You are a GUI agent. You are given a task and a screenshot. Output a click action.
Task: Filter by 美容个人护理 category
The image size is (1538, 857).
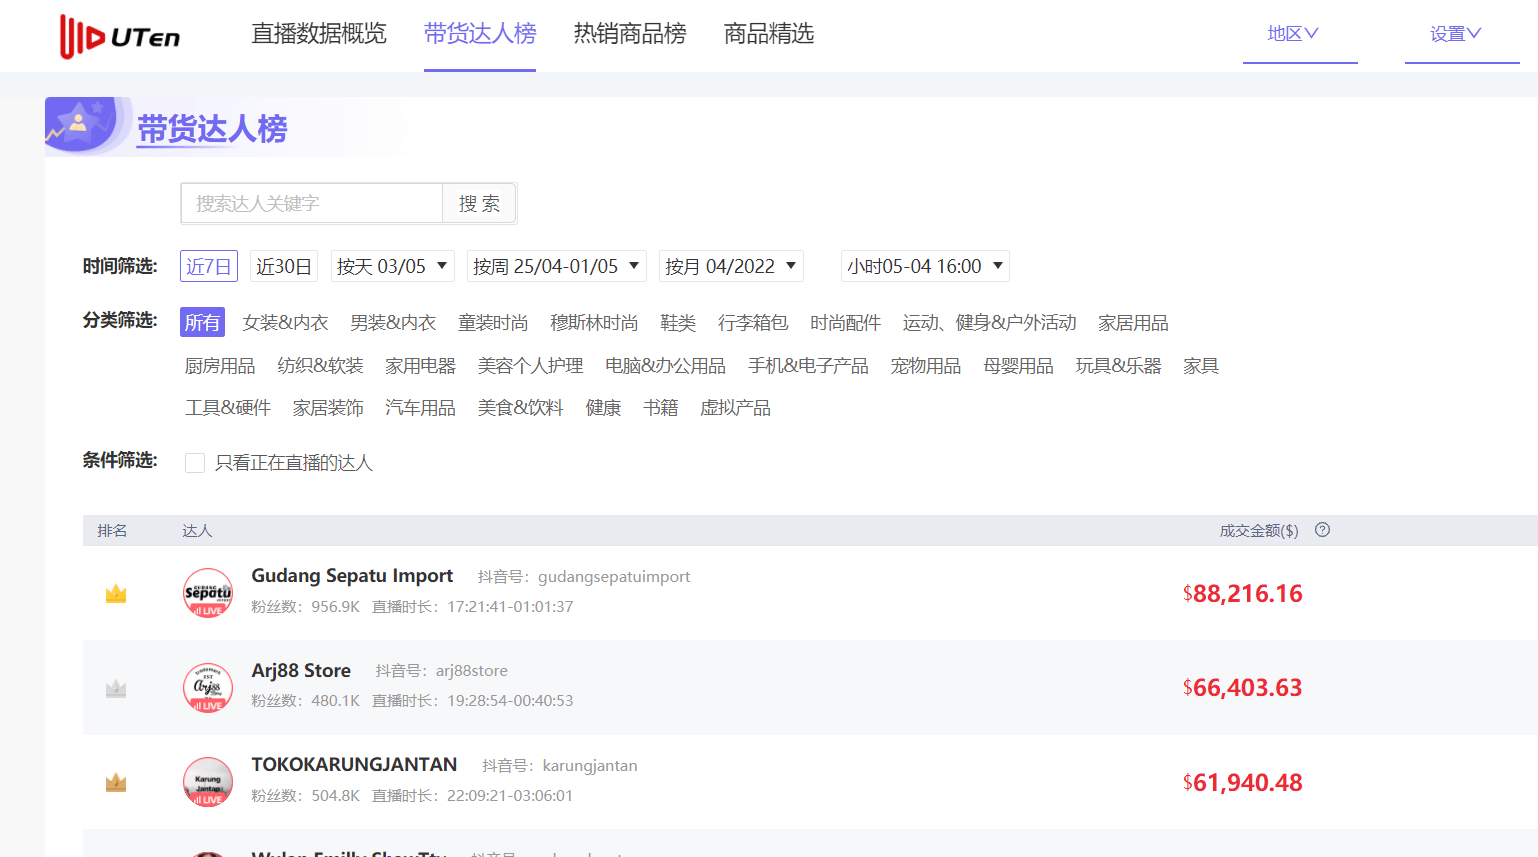coord(530,366)
